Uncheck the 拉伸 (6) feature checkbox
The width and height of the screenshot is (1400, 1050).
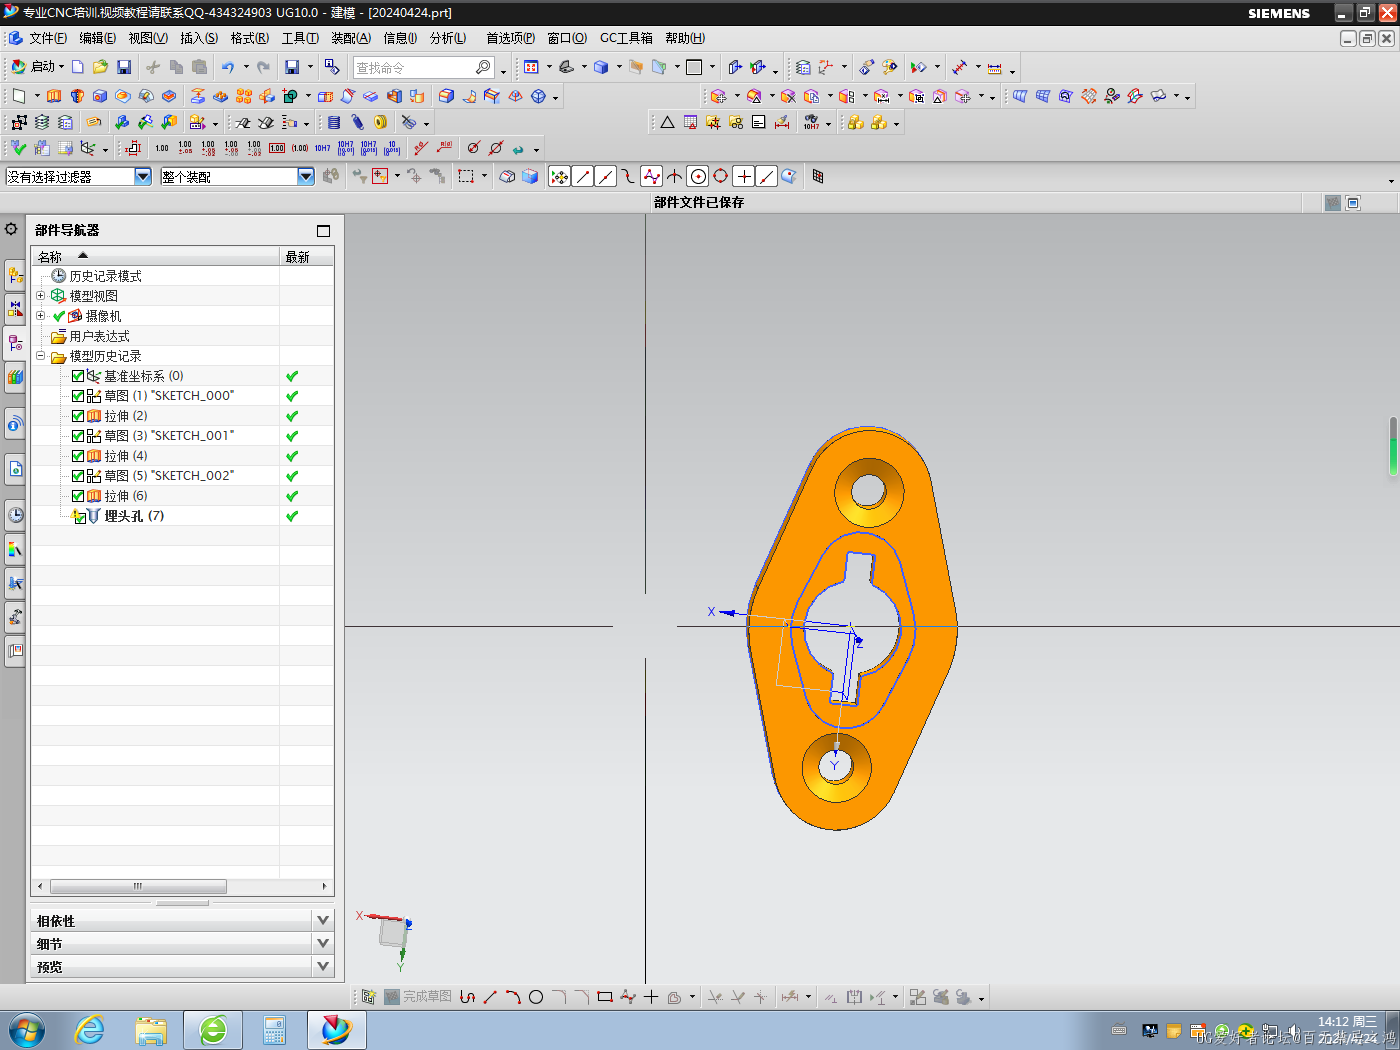(78, 496)
